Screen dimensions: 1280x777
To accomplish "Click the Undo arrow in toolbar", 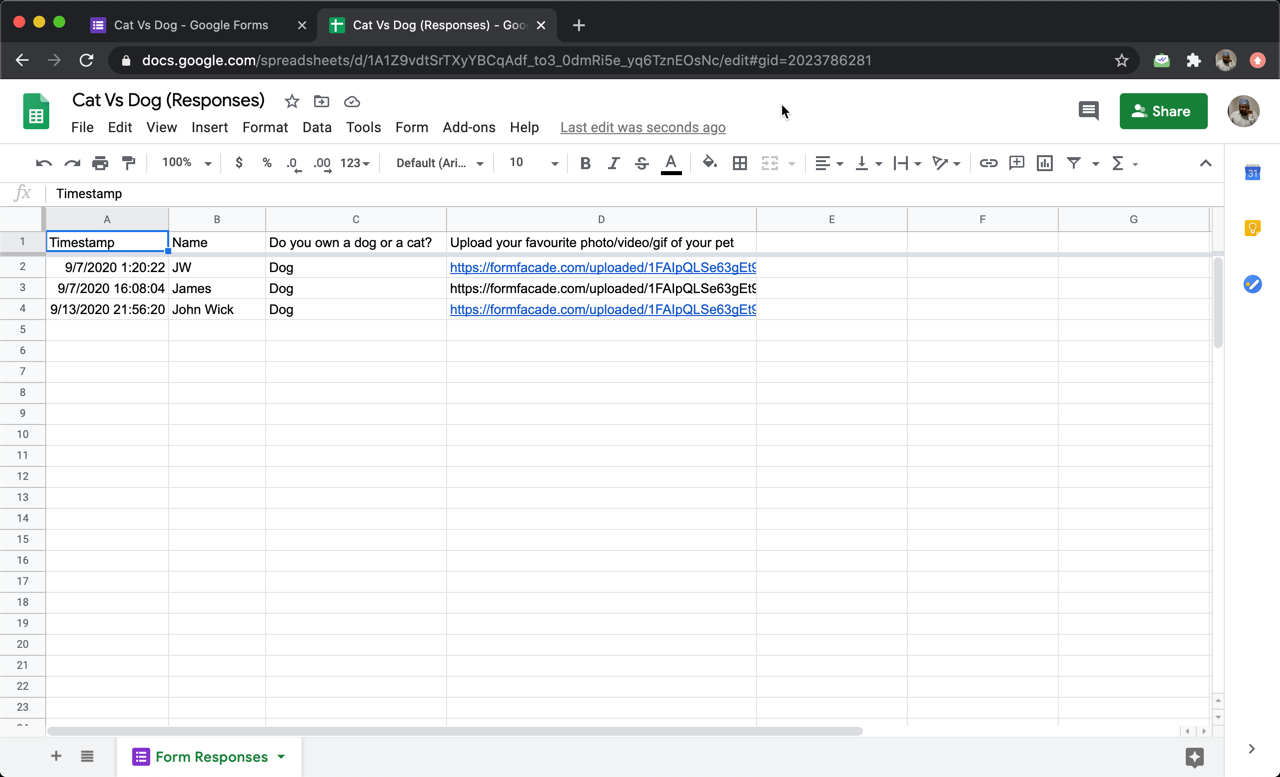I will (x=43, y=163).
